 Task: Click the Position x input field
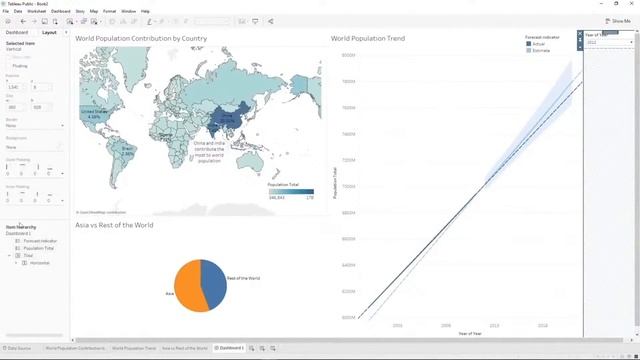(16, 87)
